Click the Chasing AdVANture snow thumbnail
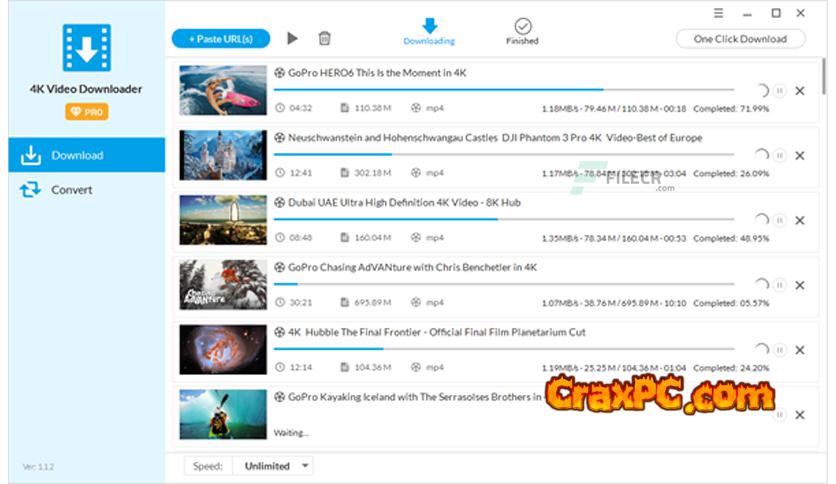 (223, 285)
